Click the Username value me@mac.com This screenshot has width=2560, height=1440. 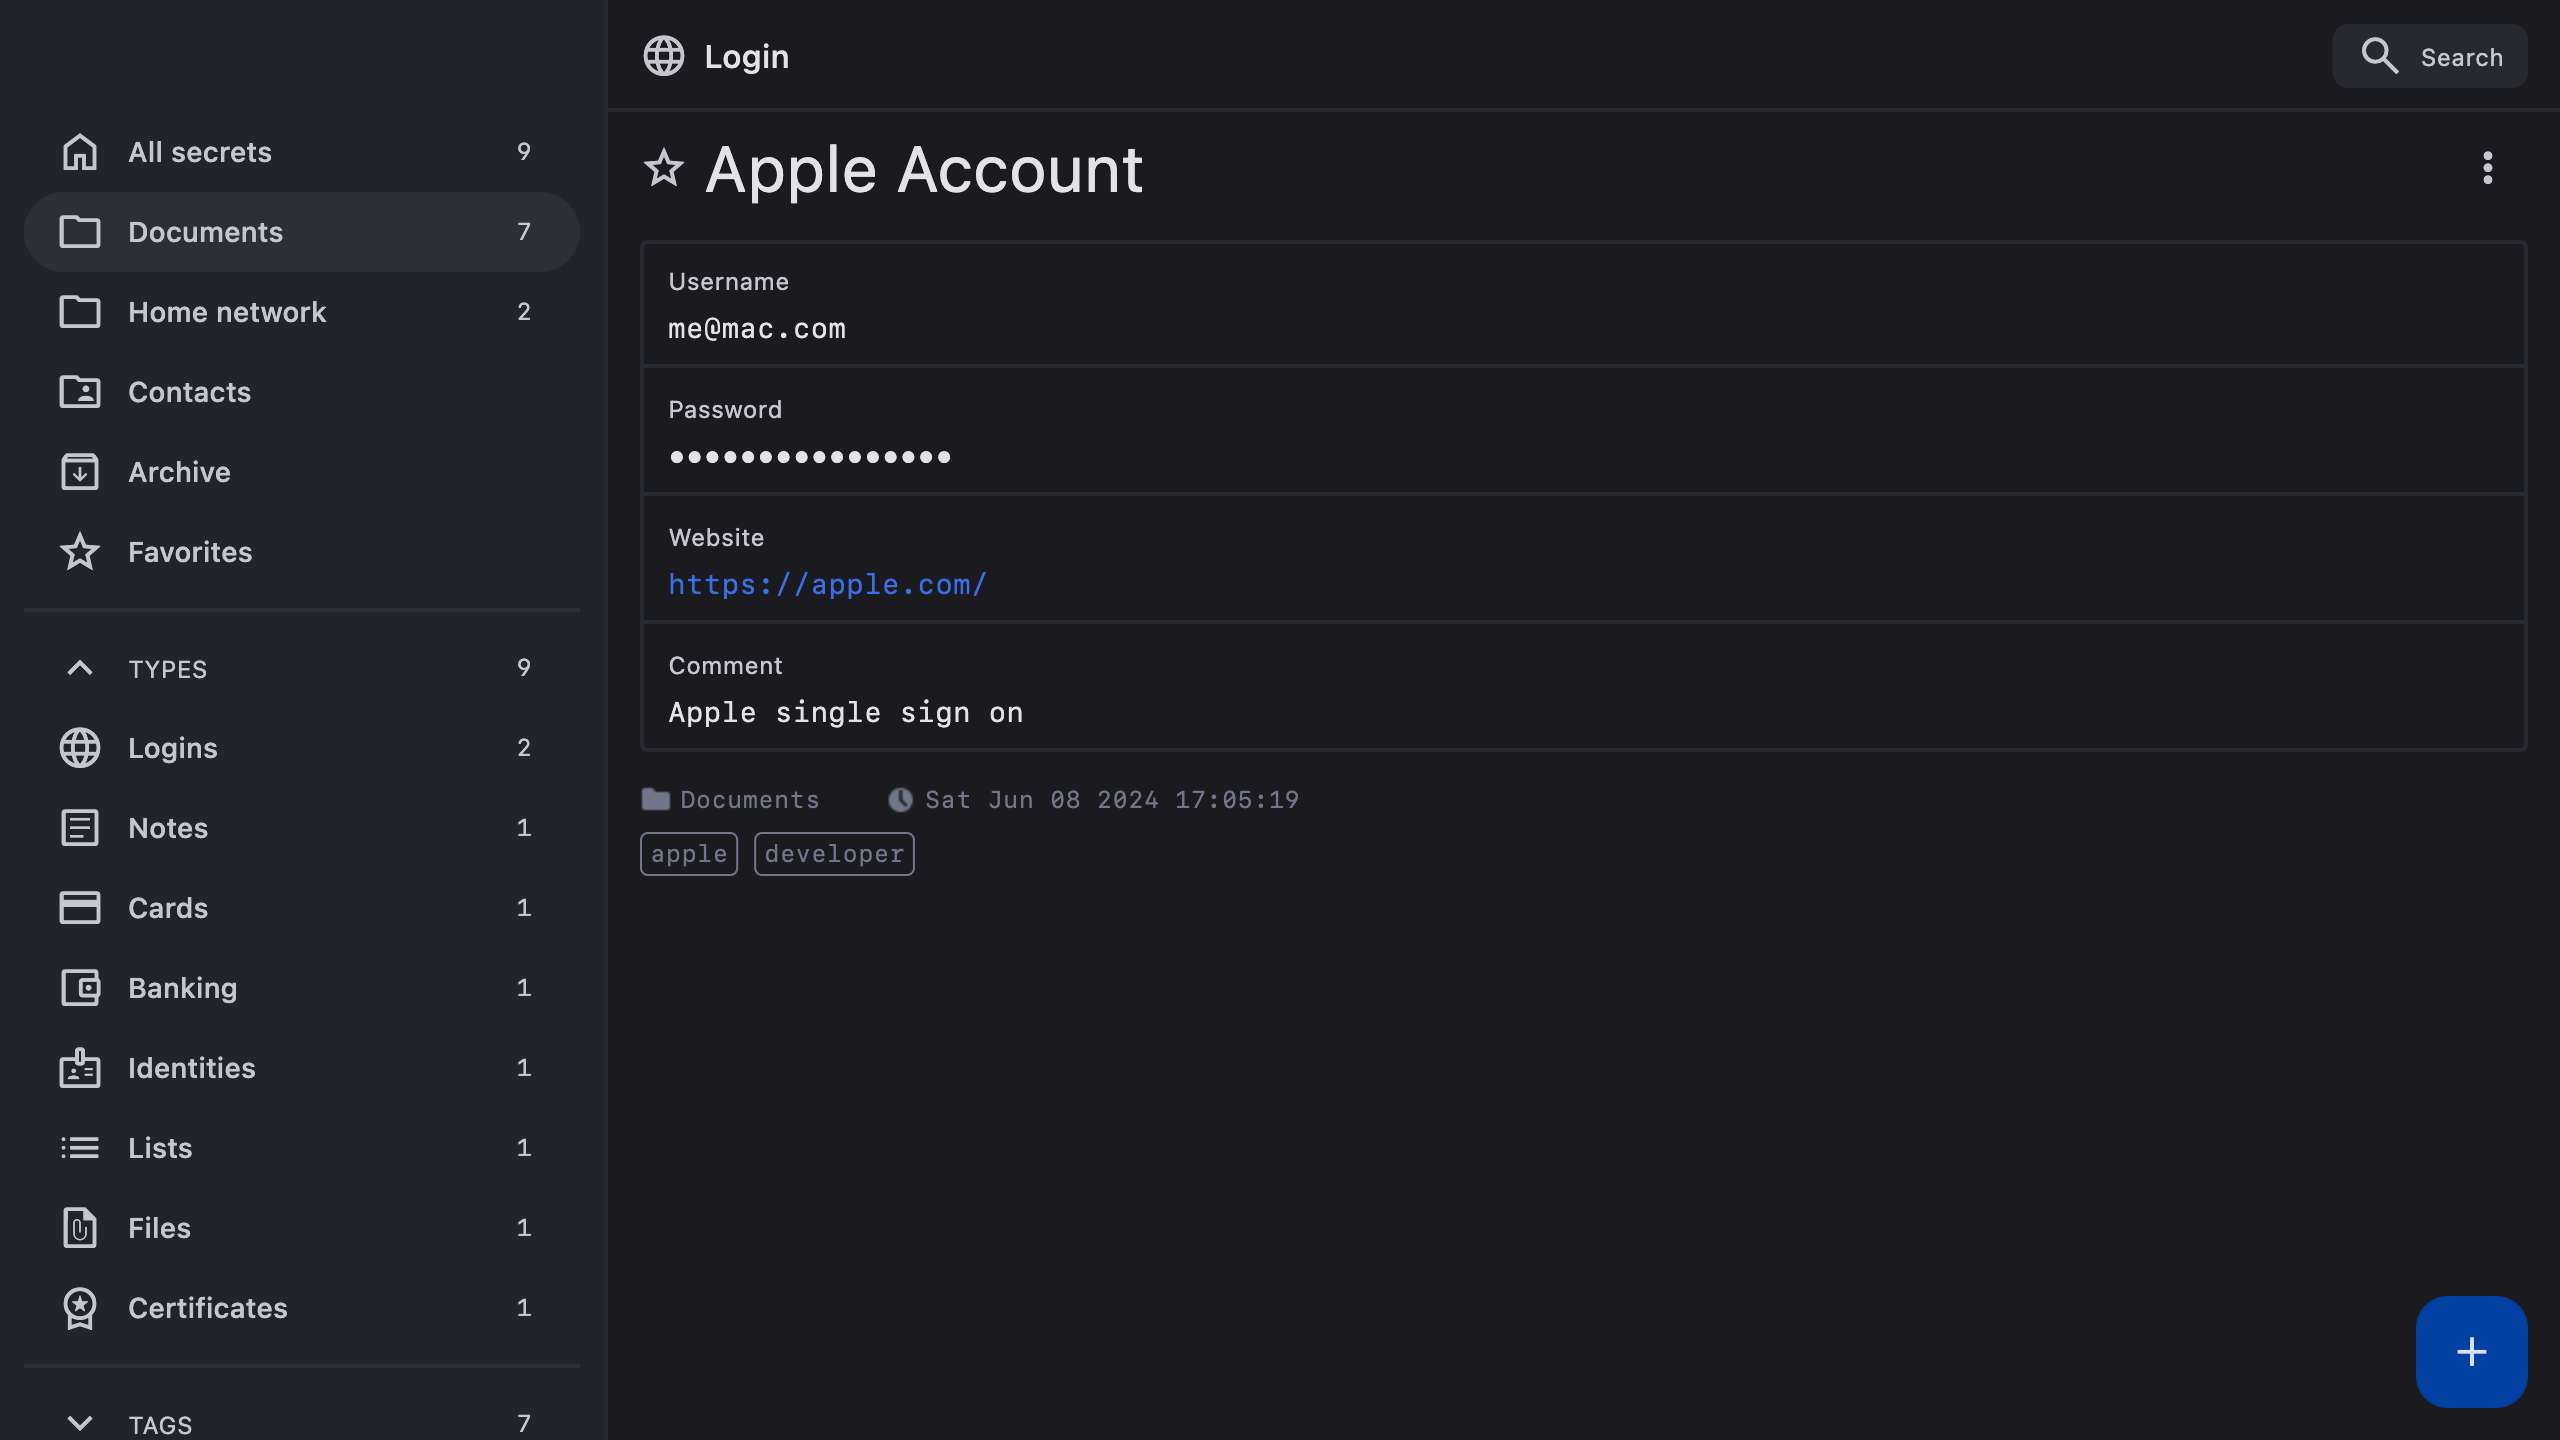757,329
